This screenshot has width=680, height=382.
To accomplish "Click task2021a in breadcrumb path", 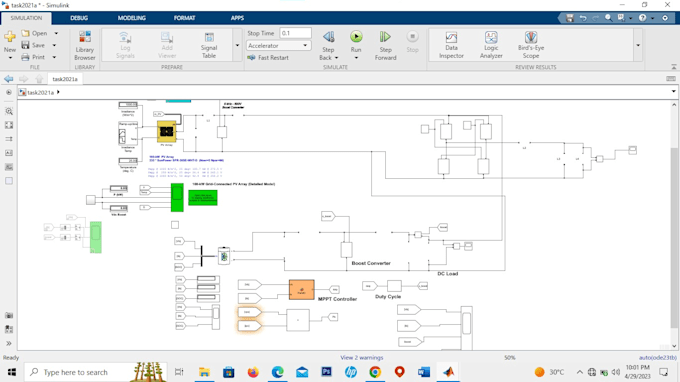I will pyautogui.click(x=40, y=92).
